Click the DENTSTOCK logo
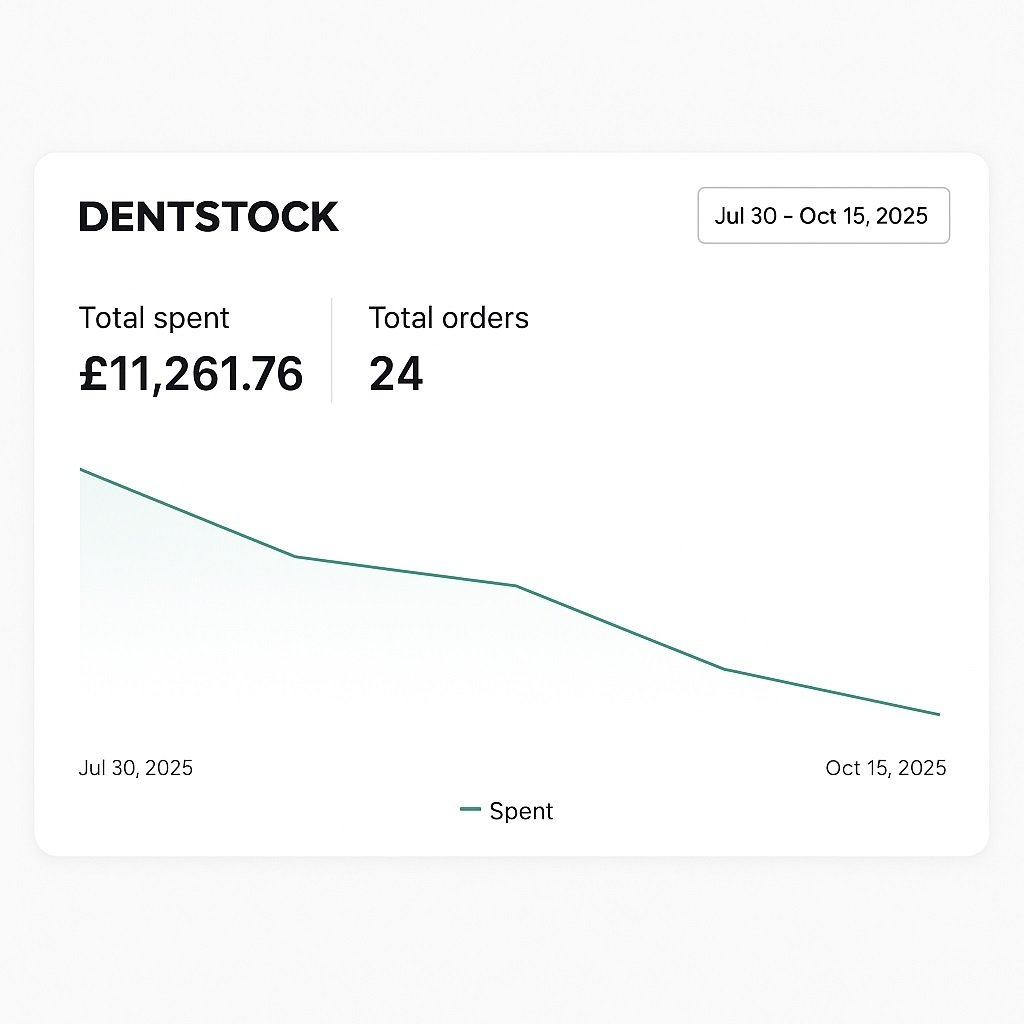The height and width of the screenshot is (1024, 1024). click(x=209, y=217)
